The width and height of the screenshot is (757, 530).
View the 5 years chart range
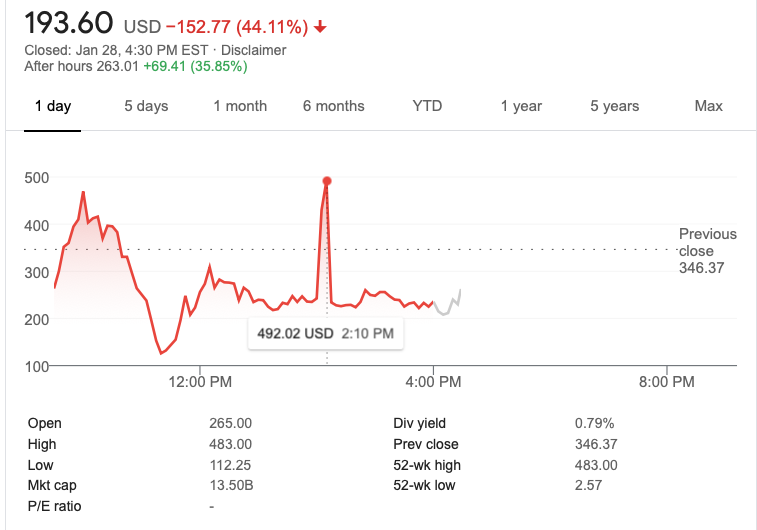615,106
